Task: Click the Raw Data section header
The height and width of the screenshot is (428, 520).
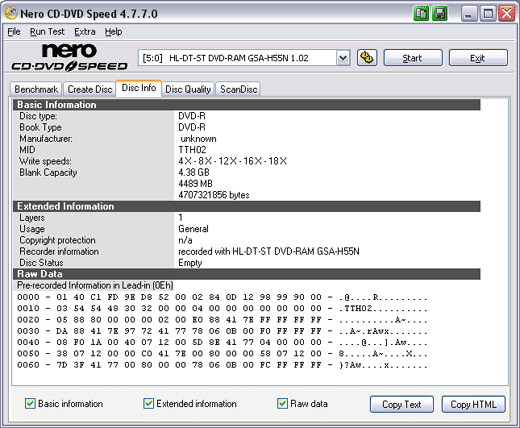Action: click(x=247, y=274)
